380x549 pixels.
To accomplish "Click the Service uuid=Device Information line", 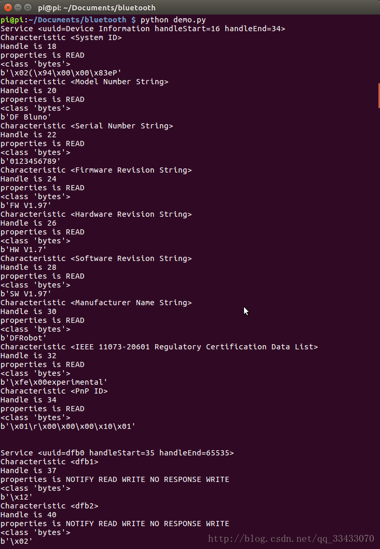I will click(143, 29).
